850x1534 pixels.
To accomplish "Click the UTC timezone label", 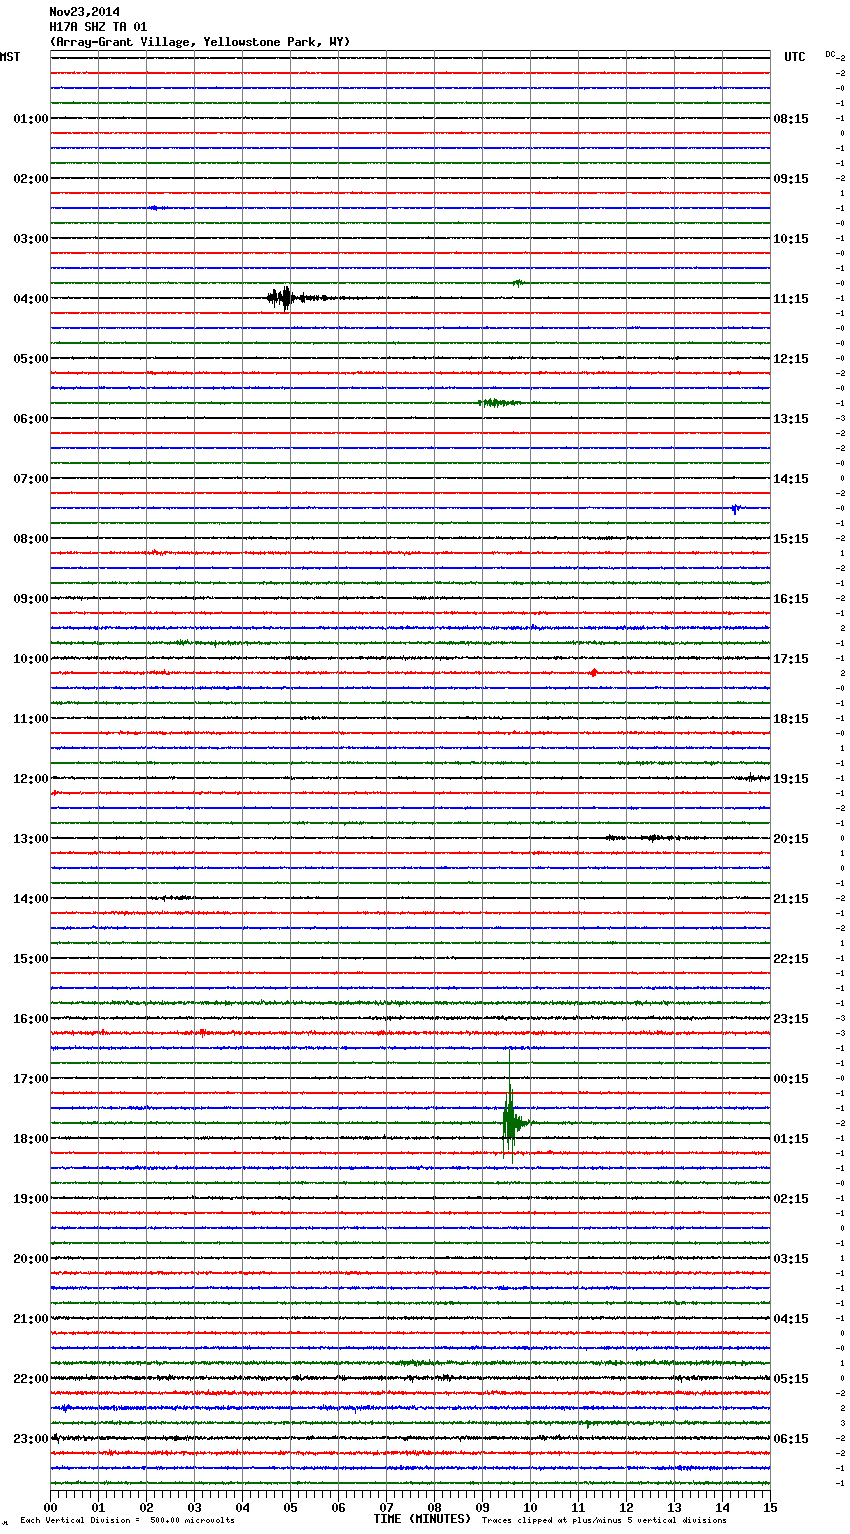I will pos(794,57).
